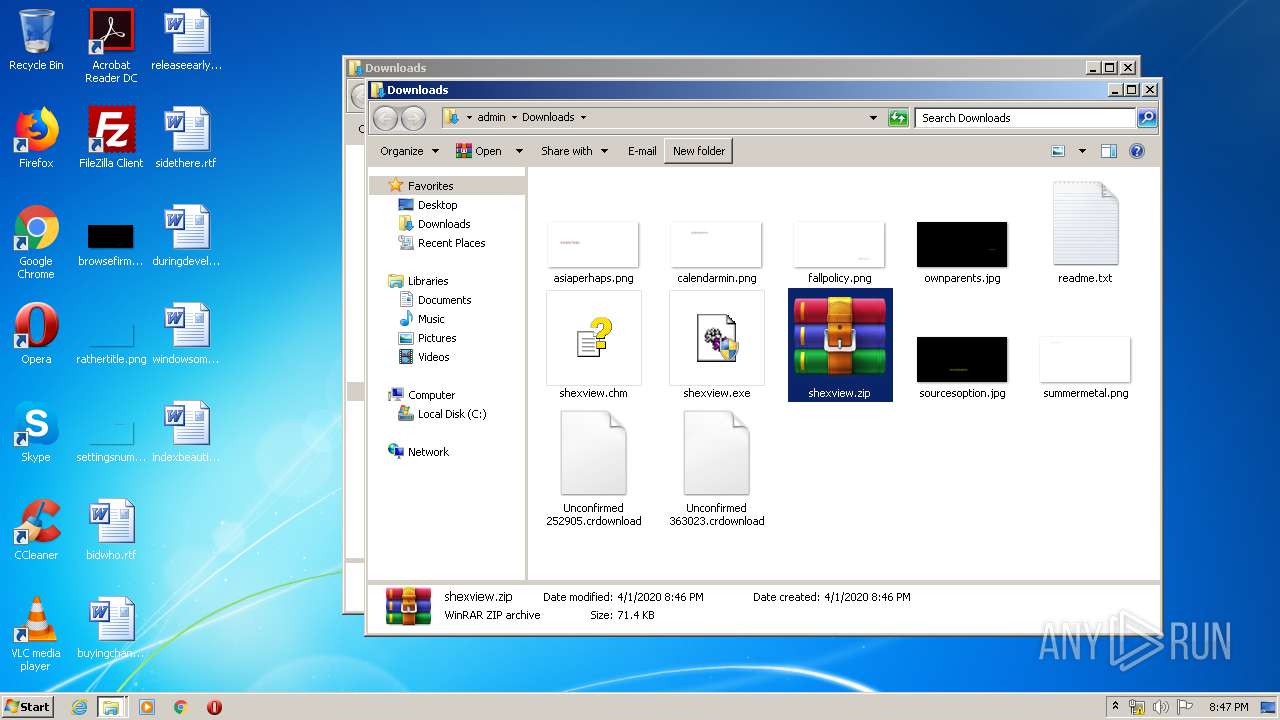Open the Organize menu
This screenshot has height=720, width=1280.
tap(409, 151)
